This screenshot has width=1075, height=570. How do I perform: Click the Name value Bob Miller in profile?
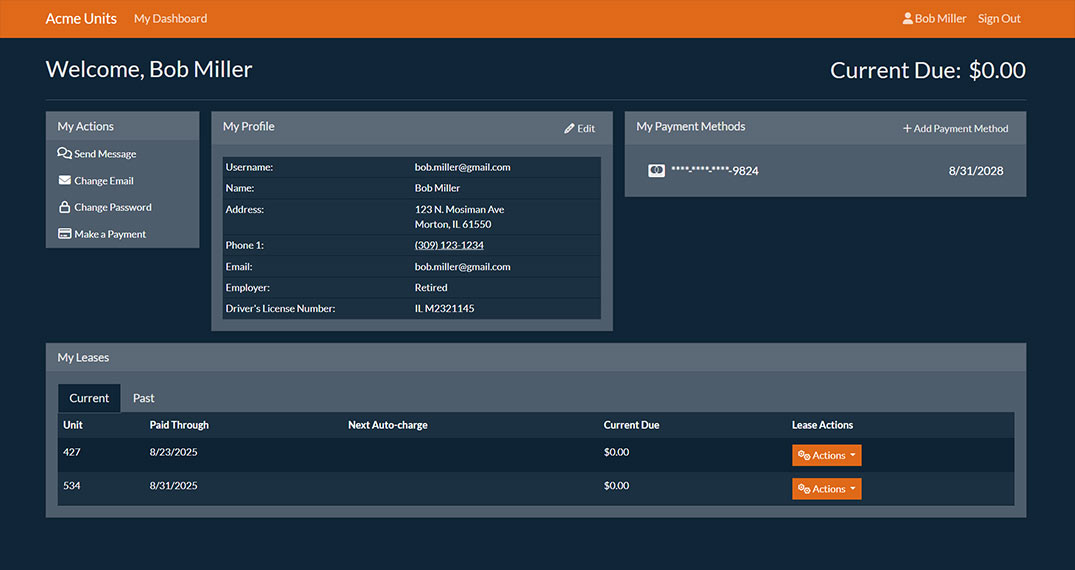[437, 188]
